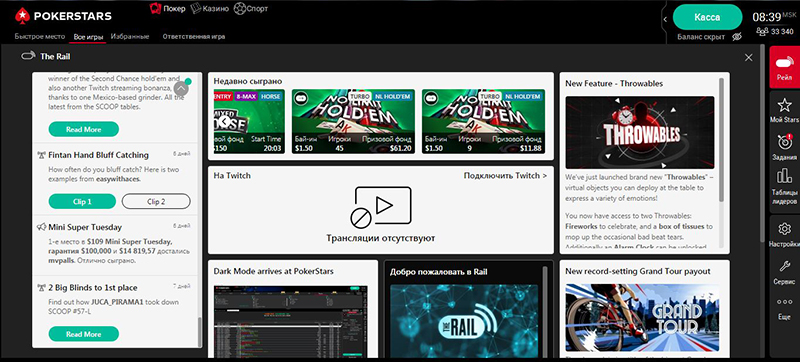Viewport: 800px width, 362px height.
Task: Click the Еще three-dots icon
Action: click(x=784, y=302)
